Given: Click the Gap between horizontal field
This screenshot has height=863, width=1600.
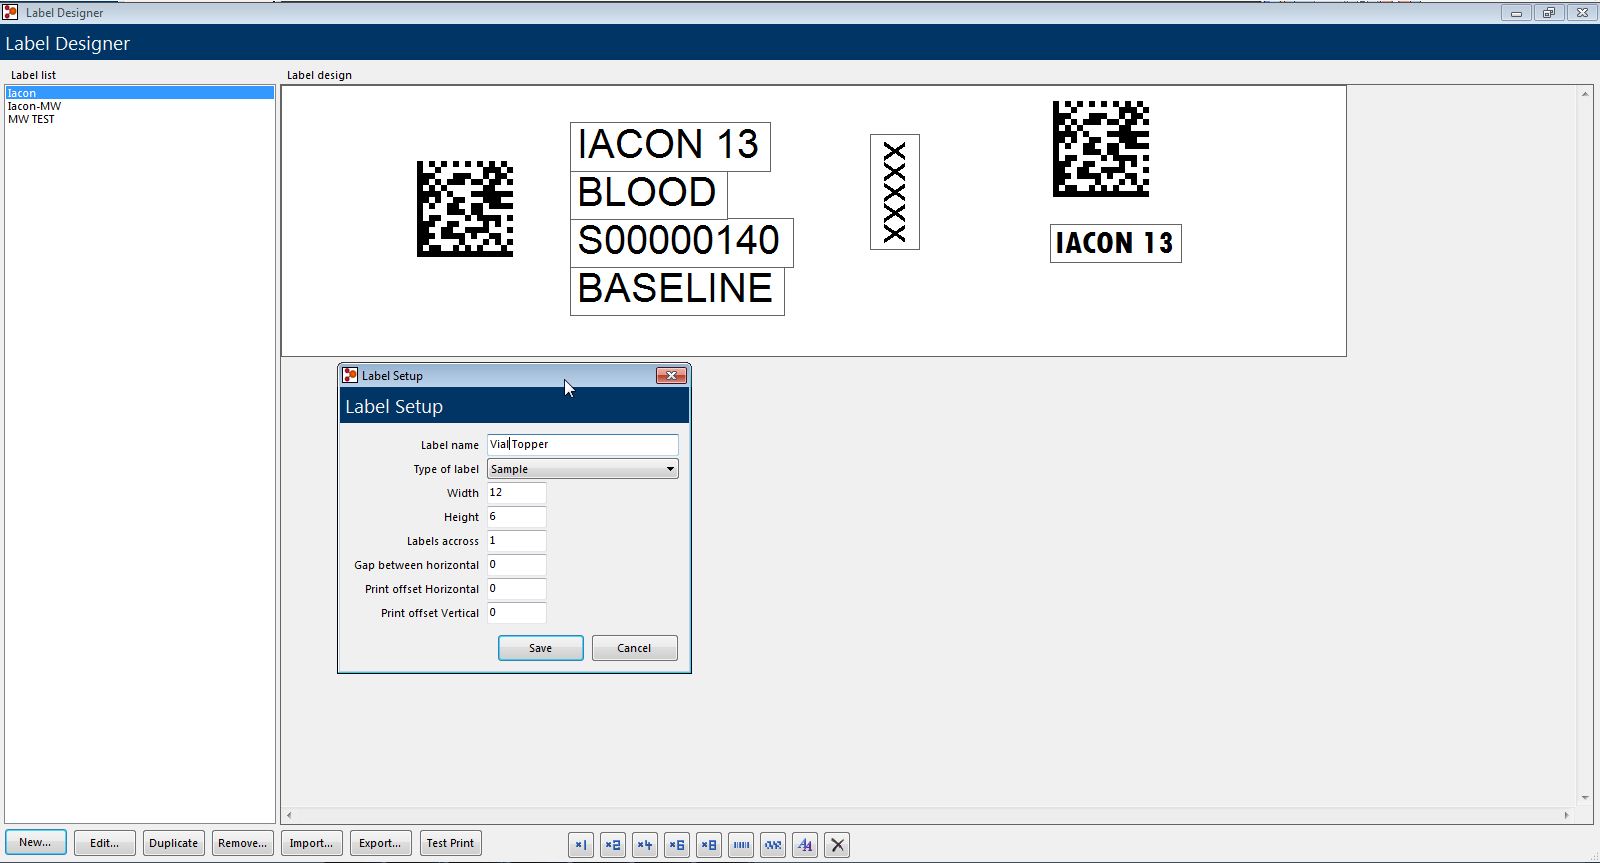Looking at the screenshot, I should pyautogui.click(x=517, y=564).
